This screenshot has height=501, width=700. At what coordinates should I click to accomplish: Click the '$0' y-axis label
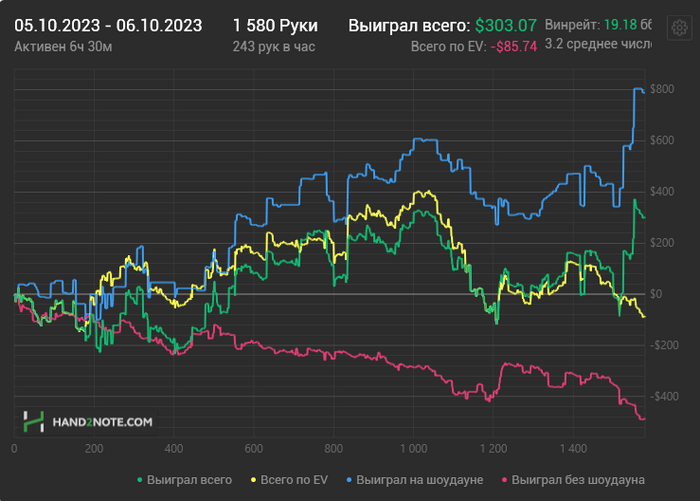656,294
